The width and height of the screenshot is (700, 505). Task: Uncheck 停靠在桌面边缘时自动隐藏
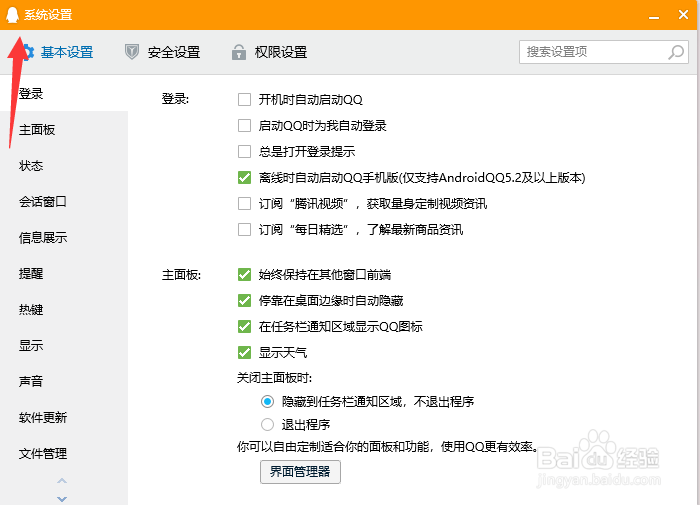244,300
